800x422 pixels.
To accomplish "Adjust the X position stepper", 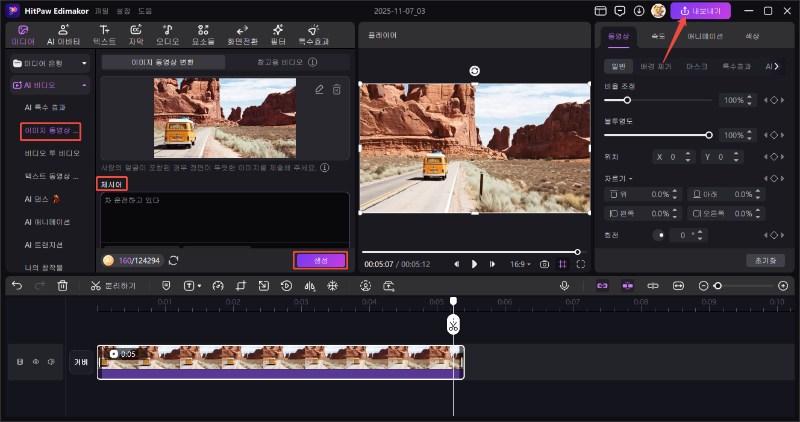I will click(x=688, y=157).
